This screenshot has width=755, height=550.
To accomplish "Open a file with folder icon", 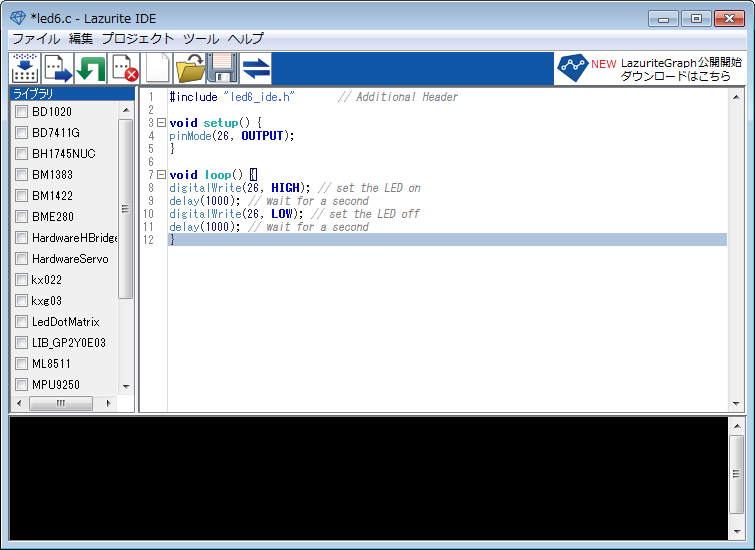I will tap(190, 68).
